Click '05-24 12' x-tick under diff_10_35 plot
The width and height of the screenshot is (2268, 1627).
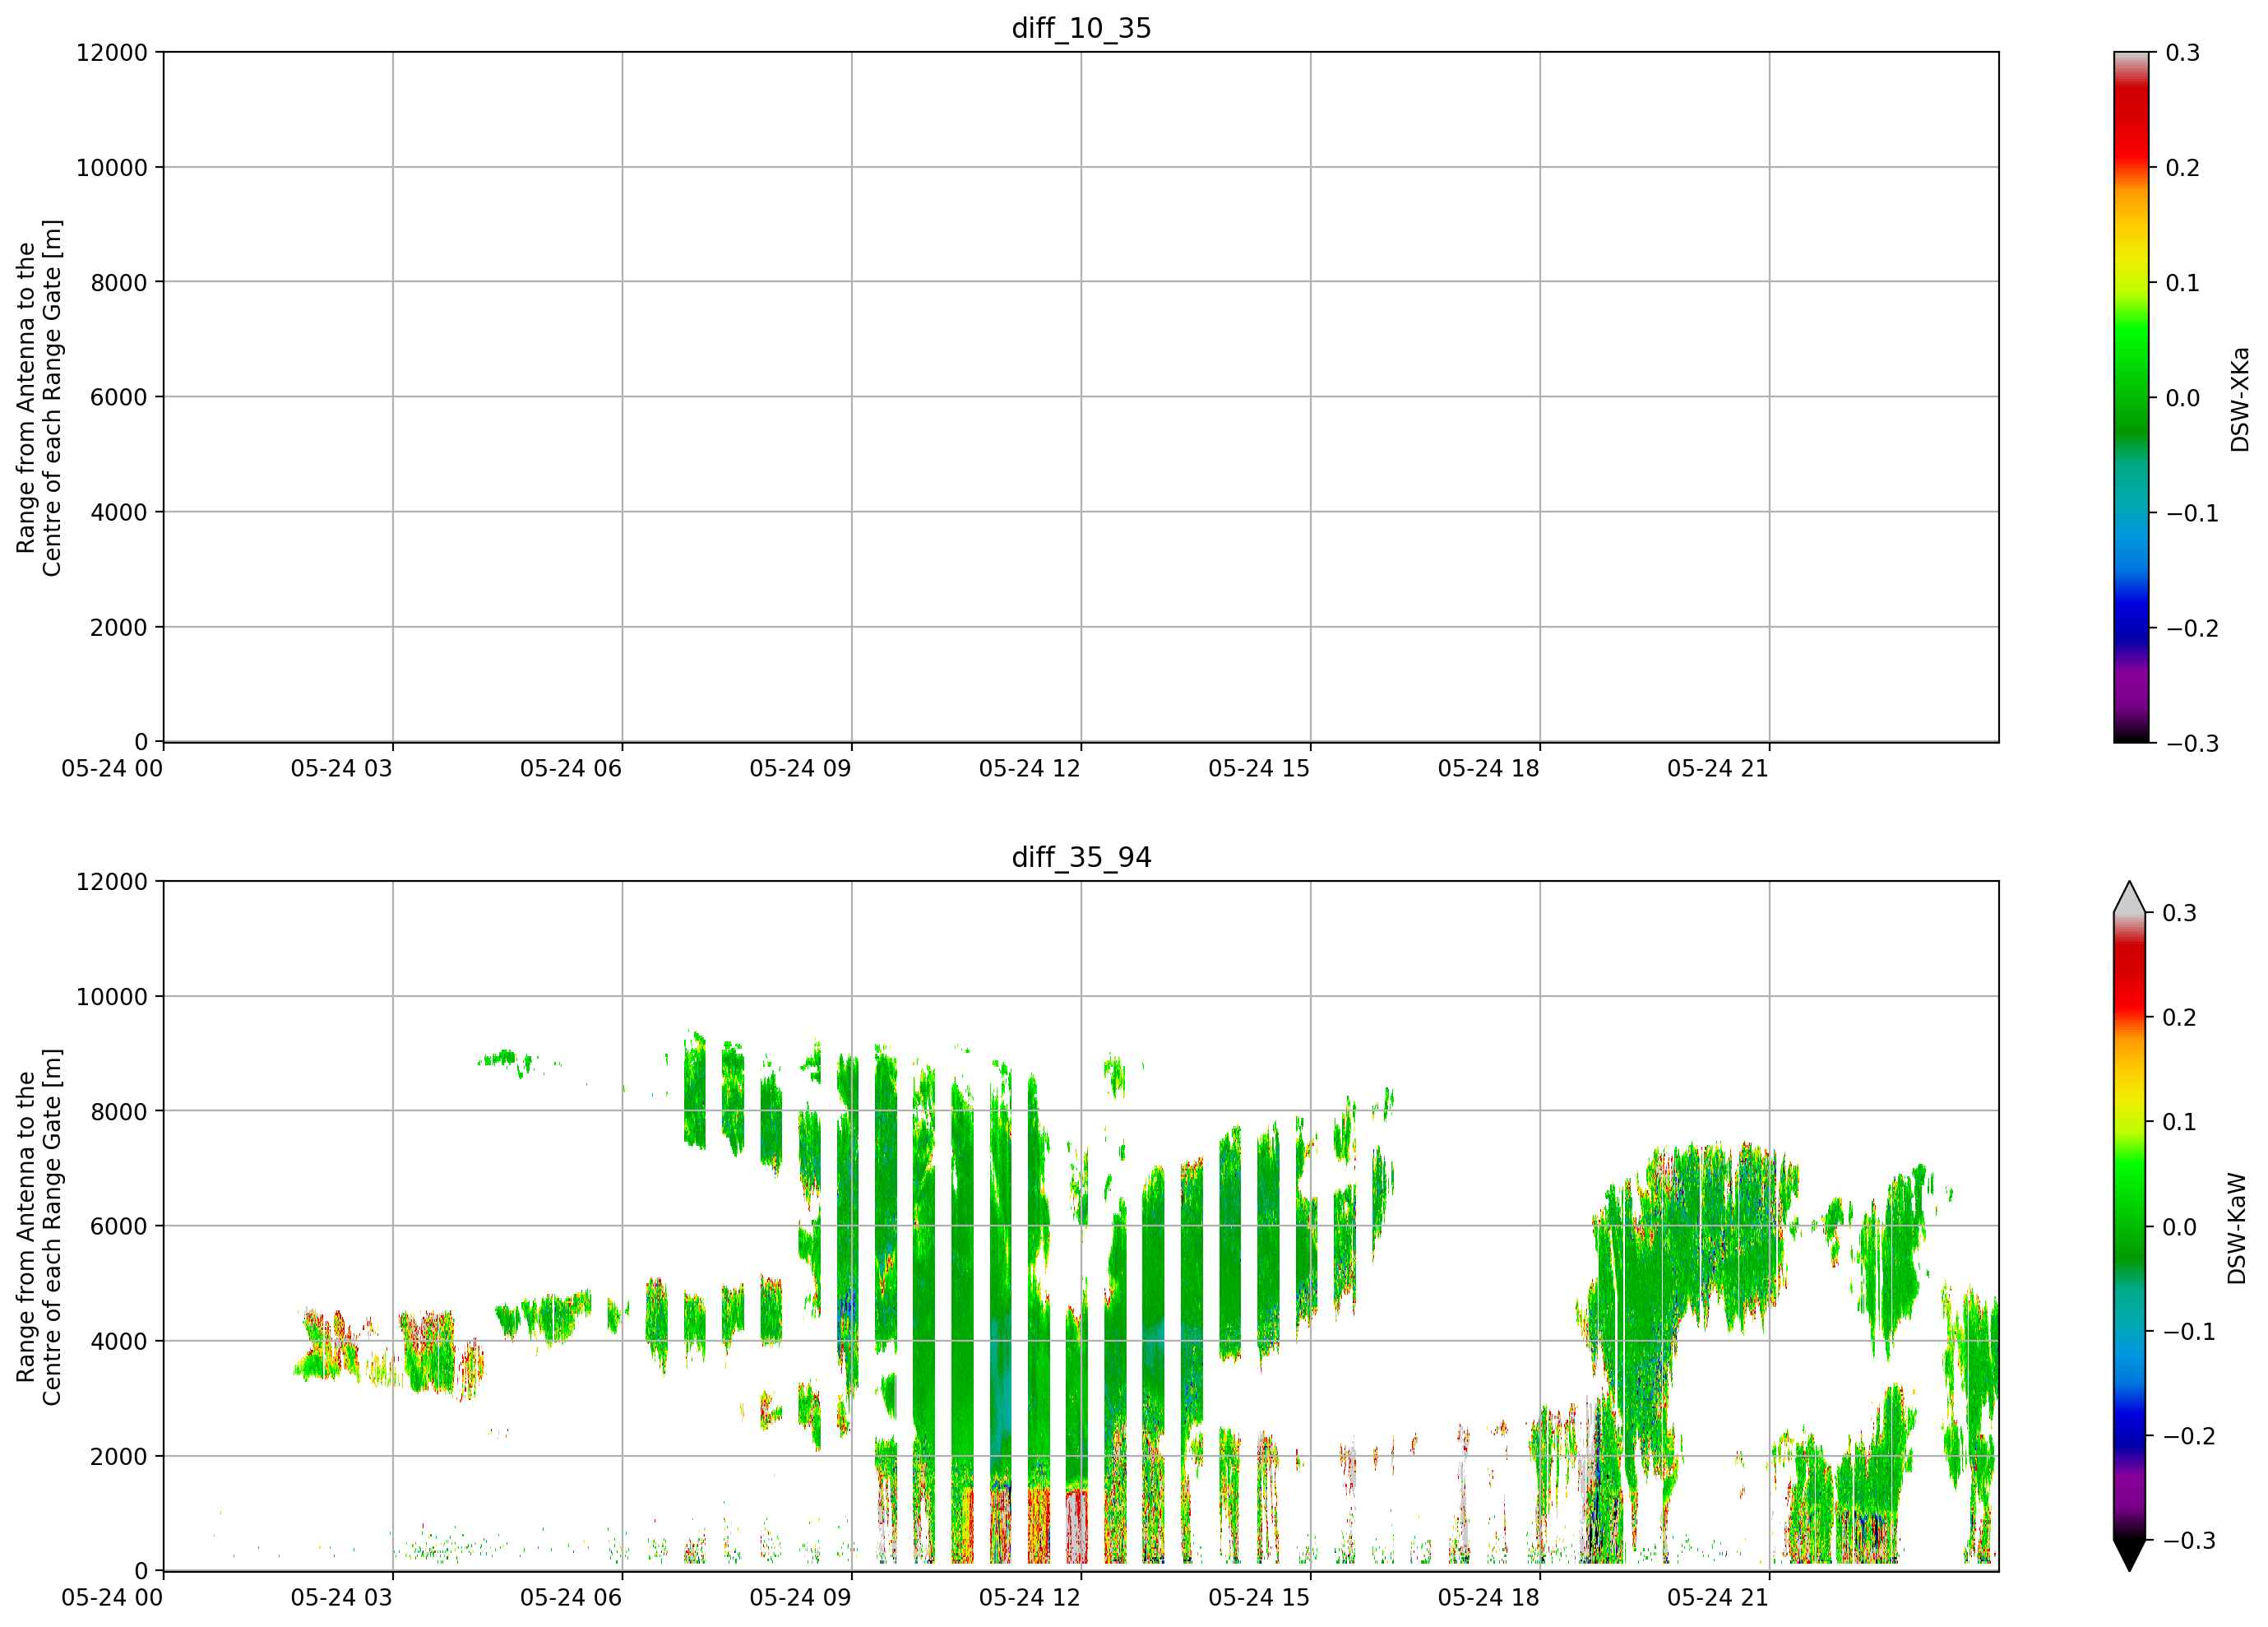[x=1030, y=769]
